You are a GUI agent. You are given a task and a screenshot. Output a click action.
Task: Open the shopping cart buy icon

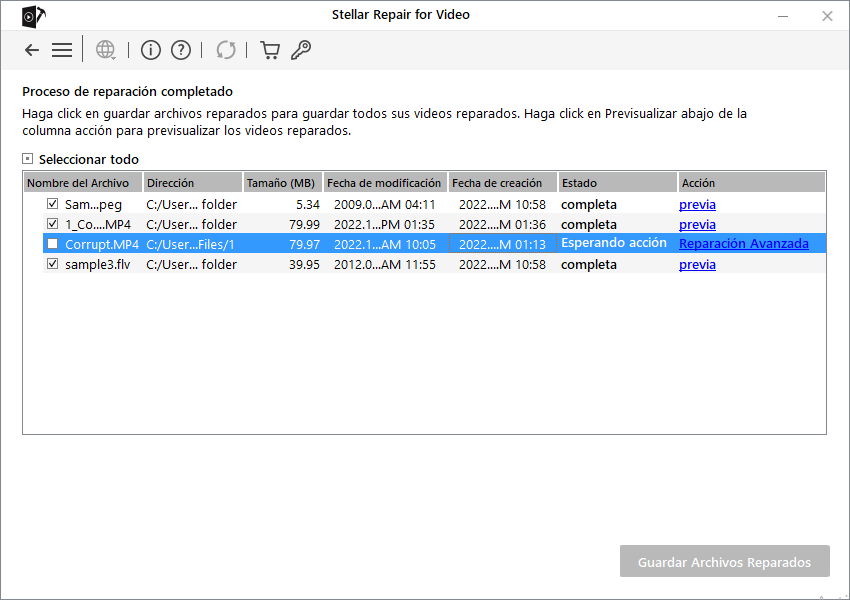click(x=270, y=50)
